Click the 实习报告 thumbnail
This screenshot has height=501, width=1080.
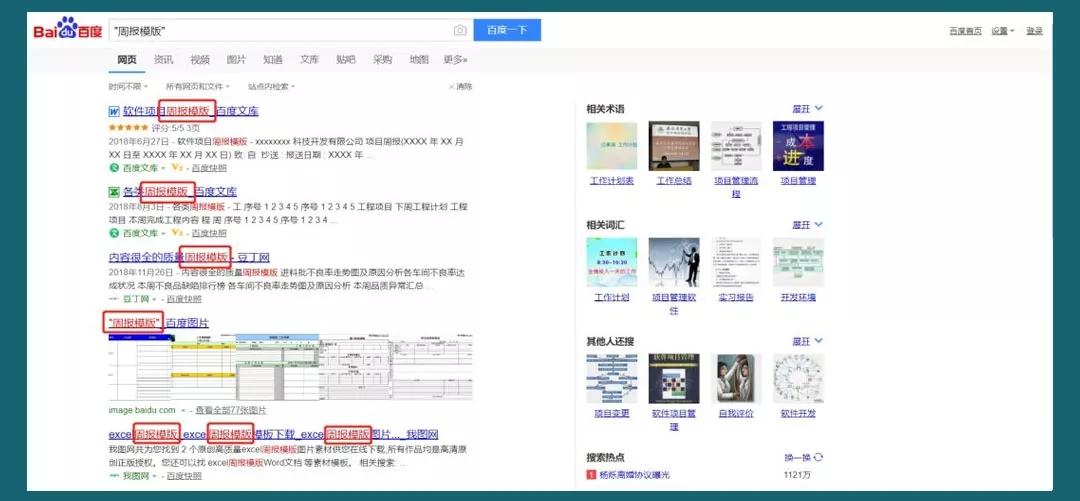[736, 263]
